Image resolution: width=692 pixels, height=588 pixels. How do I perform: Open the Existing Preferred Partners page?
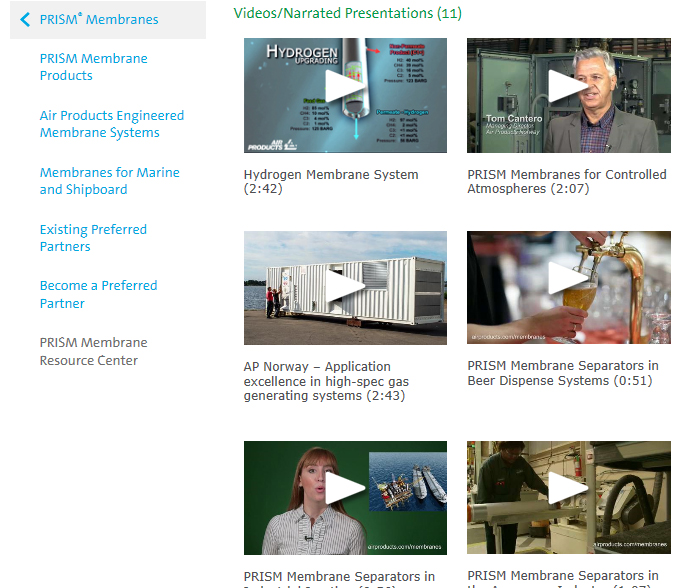(x=93, y=238)
